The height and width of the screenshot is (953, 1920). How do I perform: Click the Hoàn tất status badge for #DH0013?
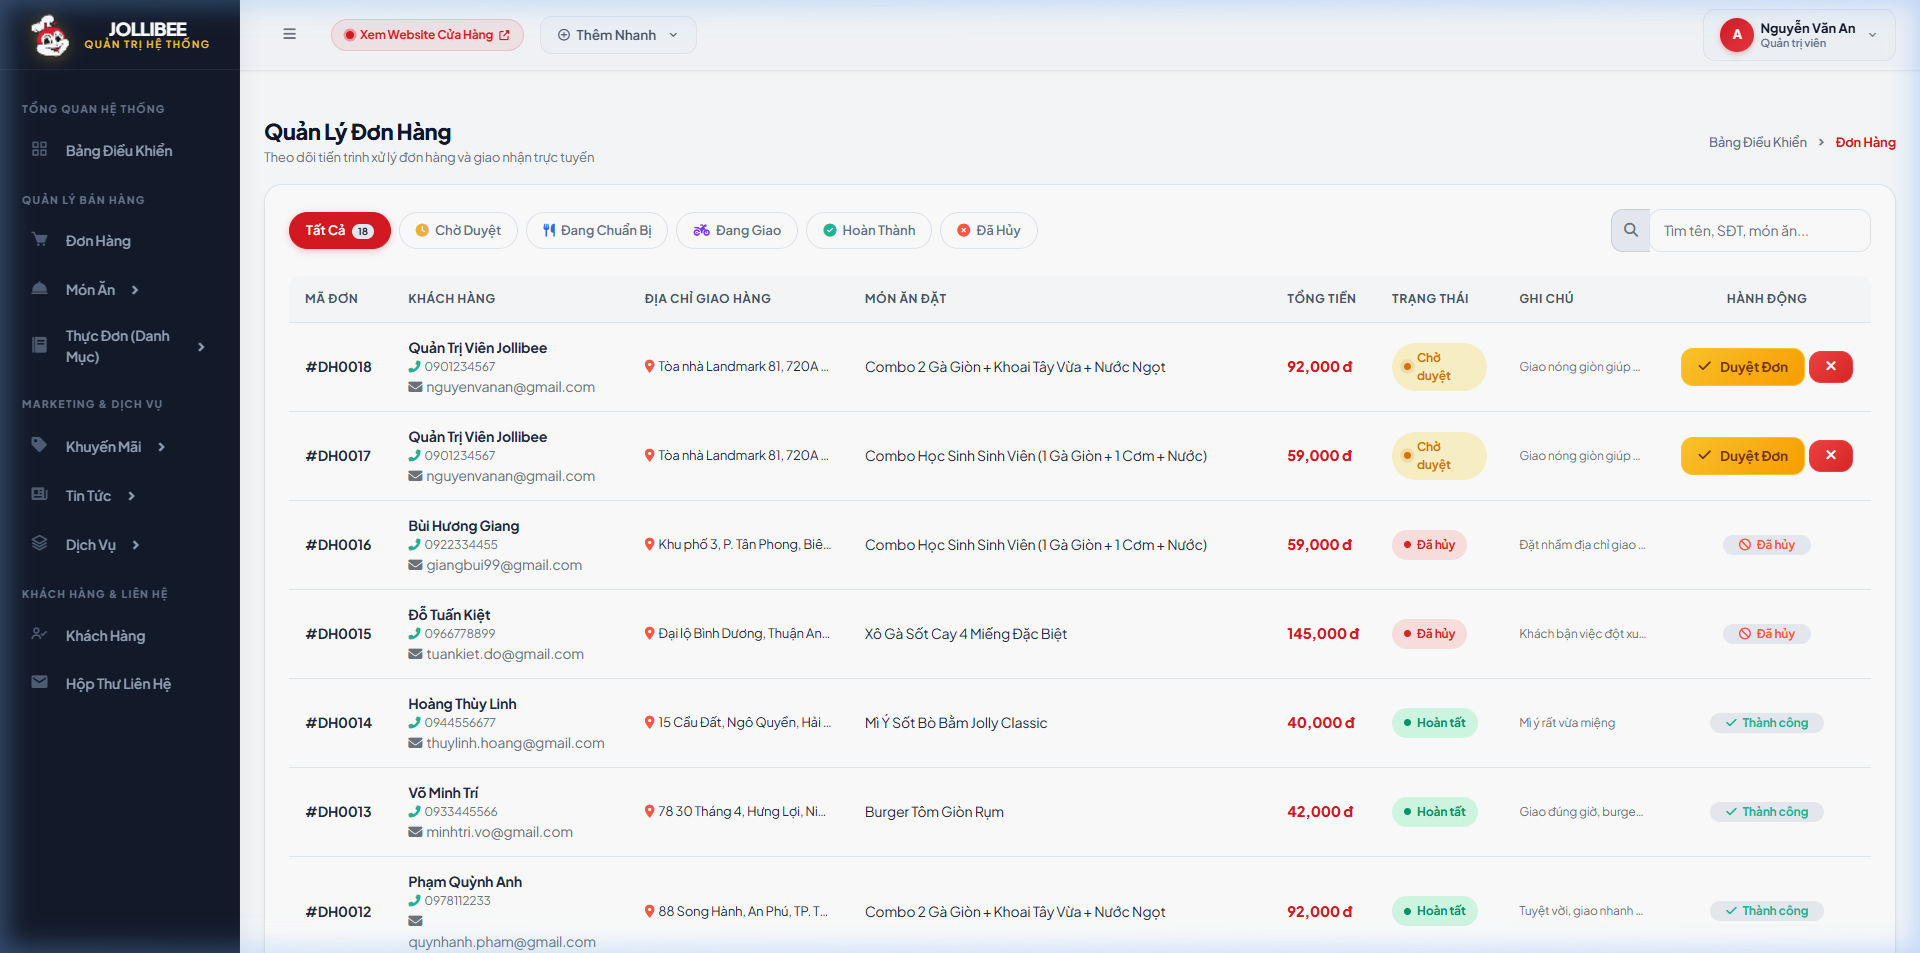point(1434,812)
